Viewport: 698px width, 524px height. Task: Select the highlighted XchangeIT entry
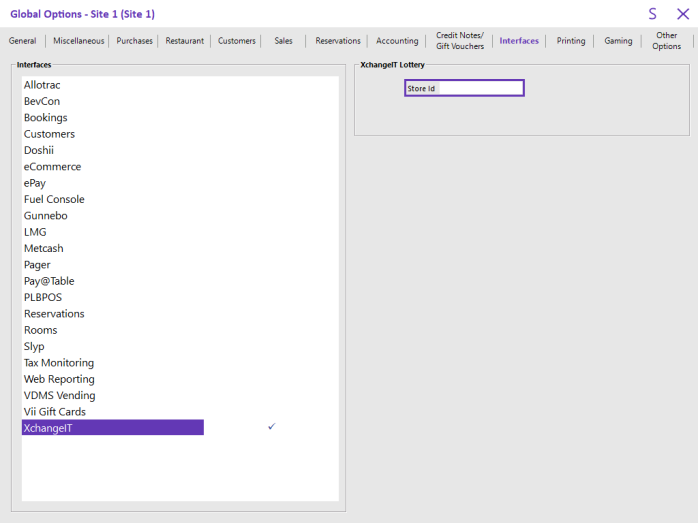click(113, 427)
